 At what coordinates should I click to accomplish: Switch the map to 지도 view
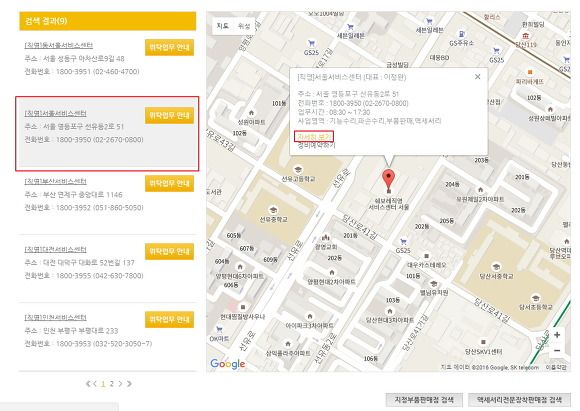pos(223,26)
